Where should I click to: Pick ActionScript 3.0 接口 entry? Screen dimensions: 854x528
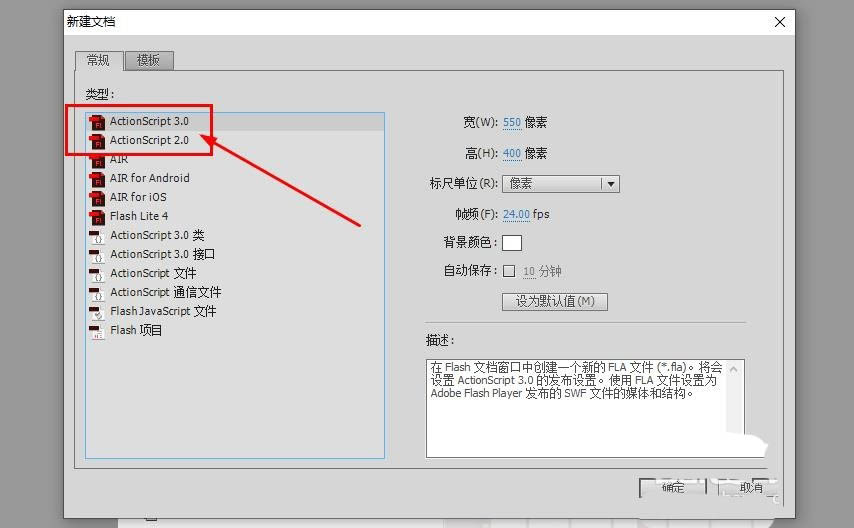click(235, 254)
